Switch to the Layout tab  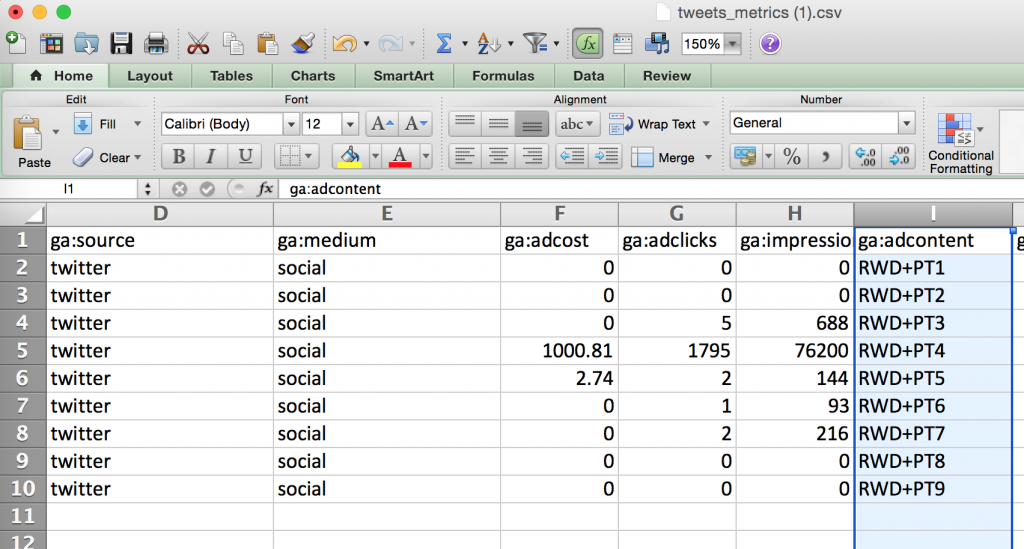(x=150, y=76)
